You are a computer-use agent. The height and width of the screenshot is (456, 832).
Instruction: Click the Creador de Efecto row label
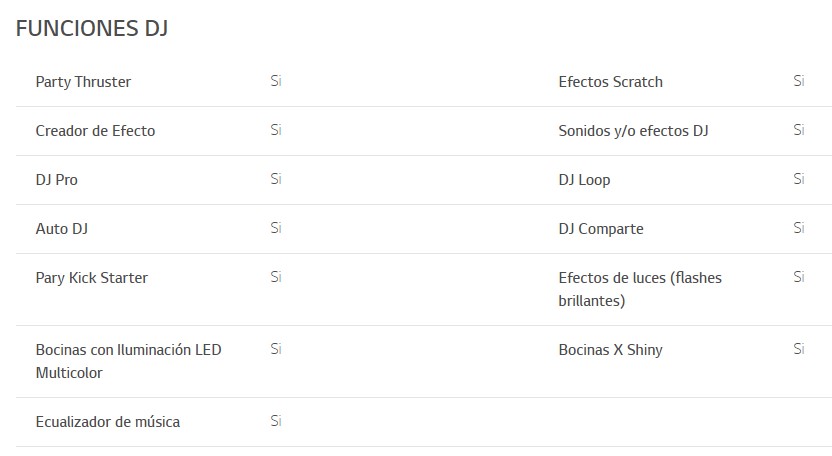tap(95, 131)
